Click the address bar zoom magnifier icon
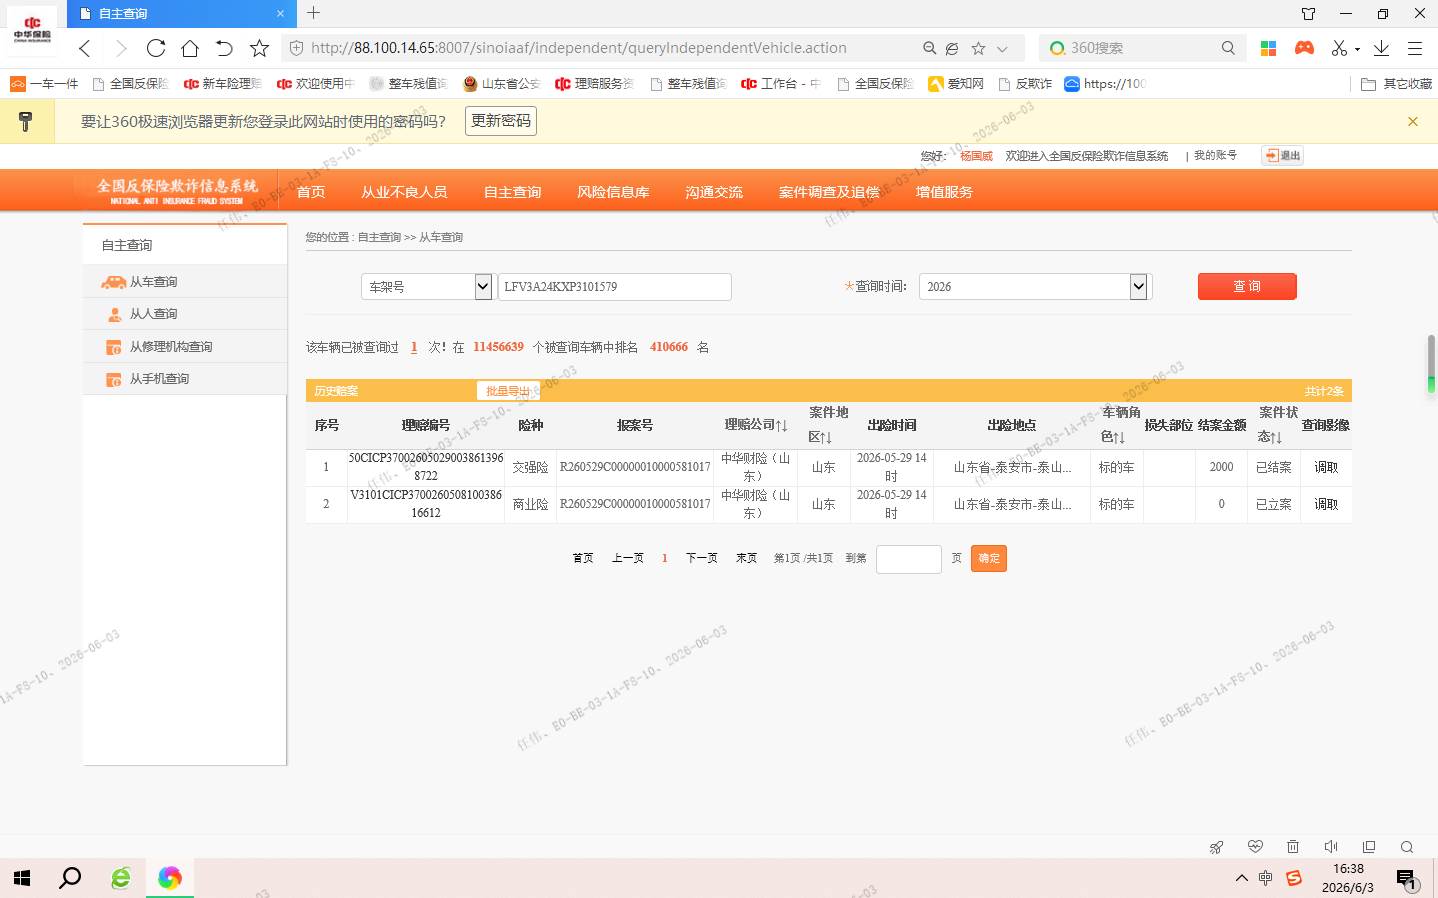Viewport: 1438px width, 898px height. point(929,48)
